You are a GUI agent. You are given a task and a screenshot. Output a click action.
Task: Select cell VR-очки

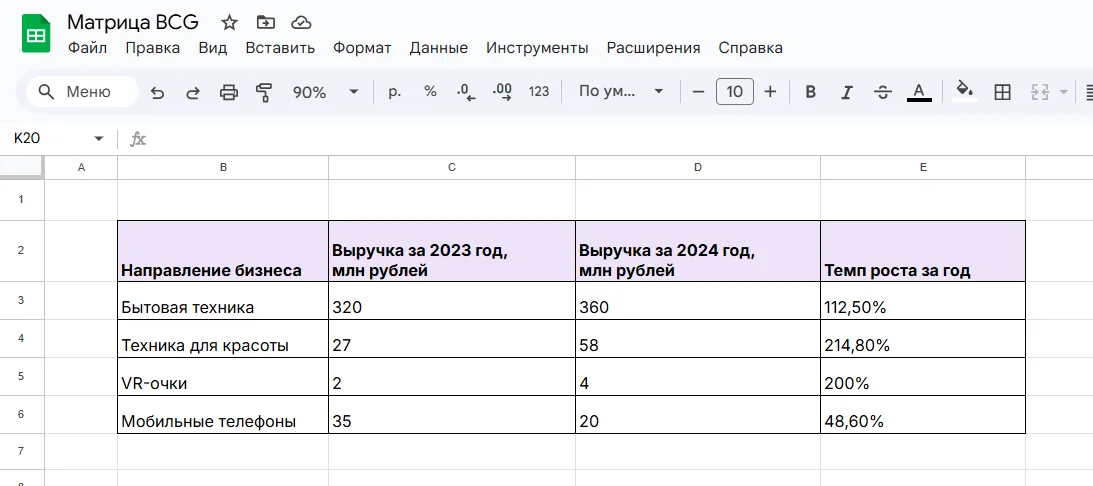[223, 377]
